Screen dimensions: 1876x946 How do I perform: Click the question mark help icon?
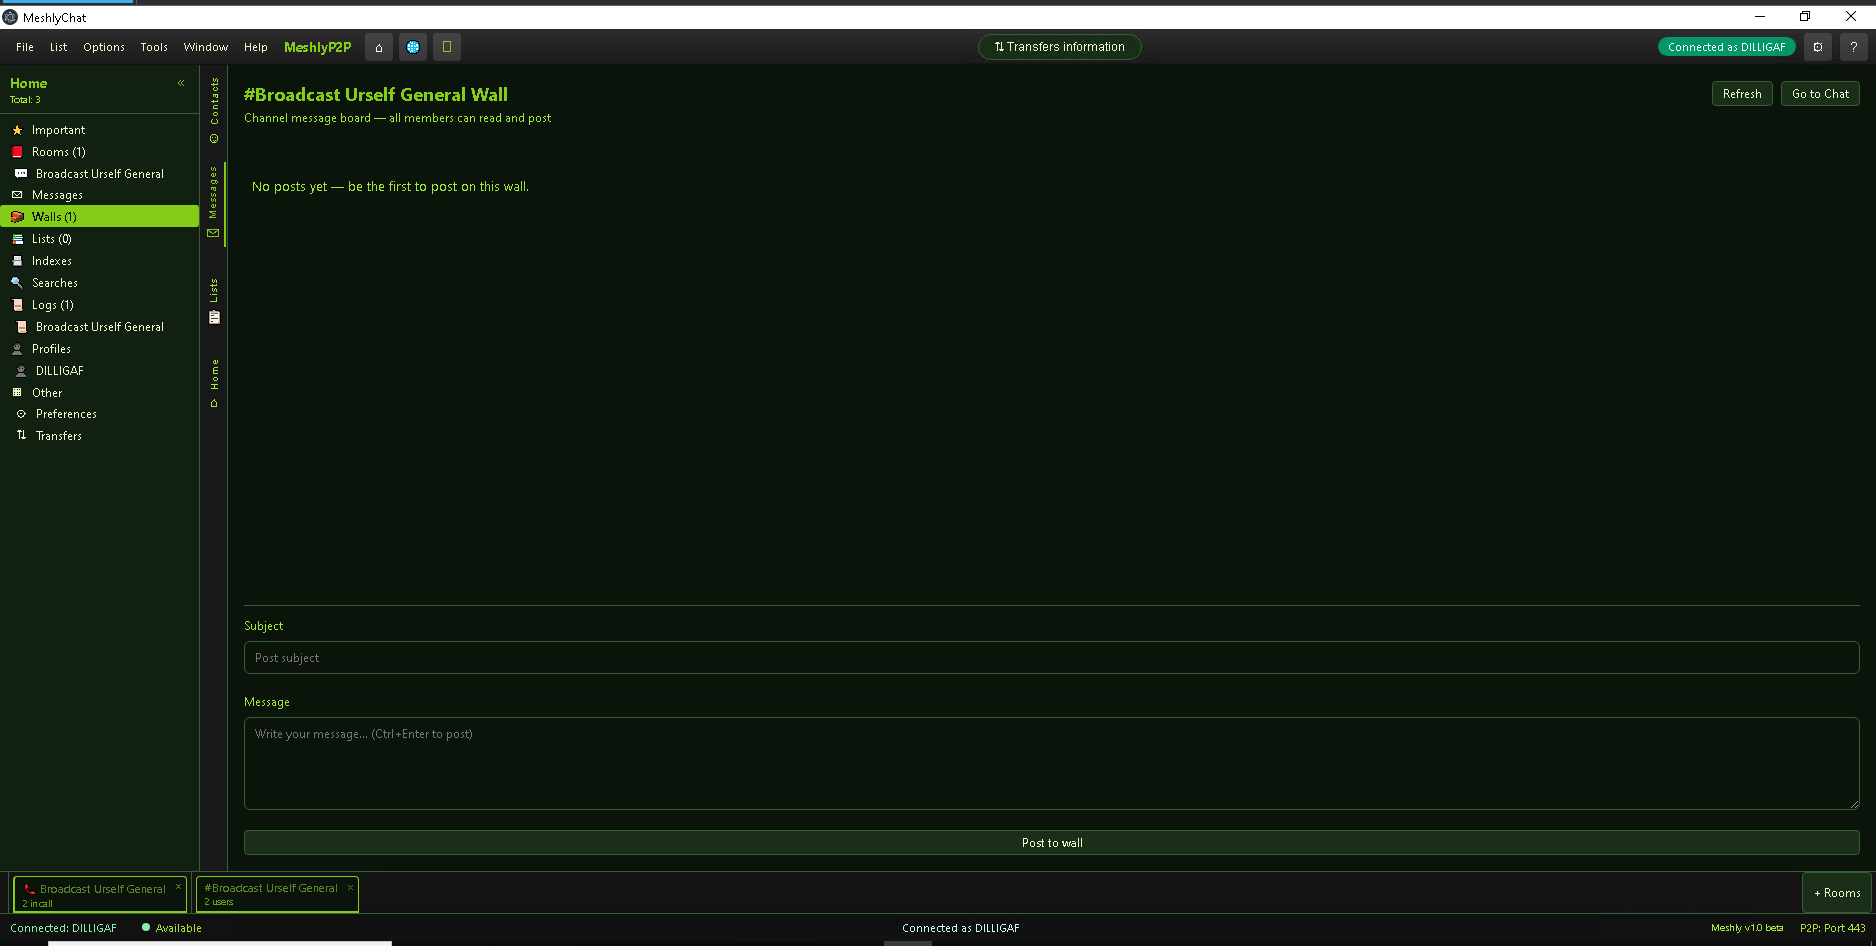tap(1853, 47)
